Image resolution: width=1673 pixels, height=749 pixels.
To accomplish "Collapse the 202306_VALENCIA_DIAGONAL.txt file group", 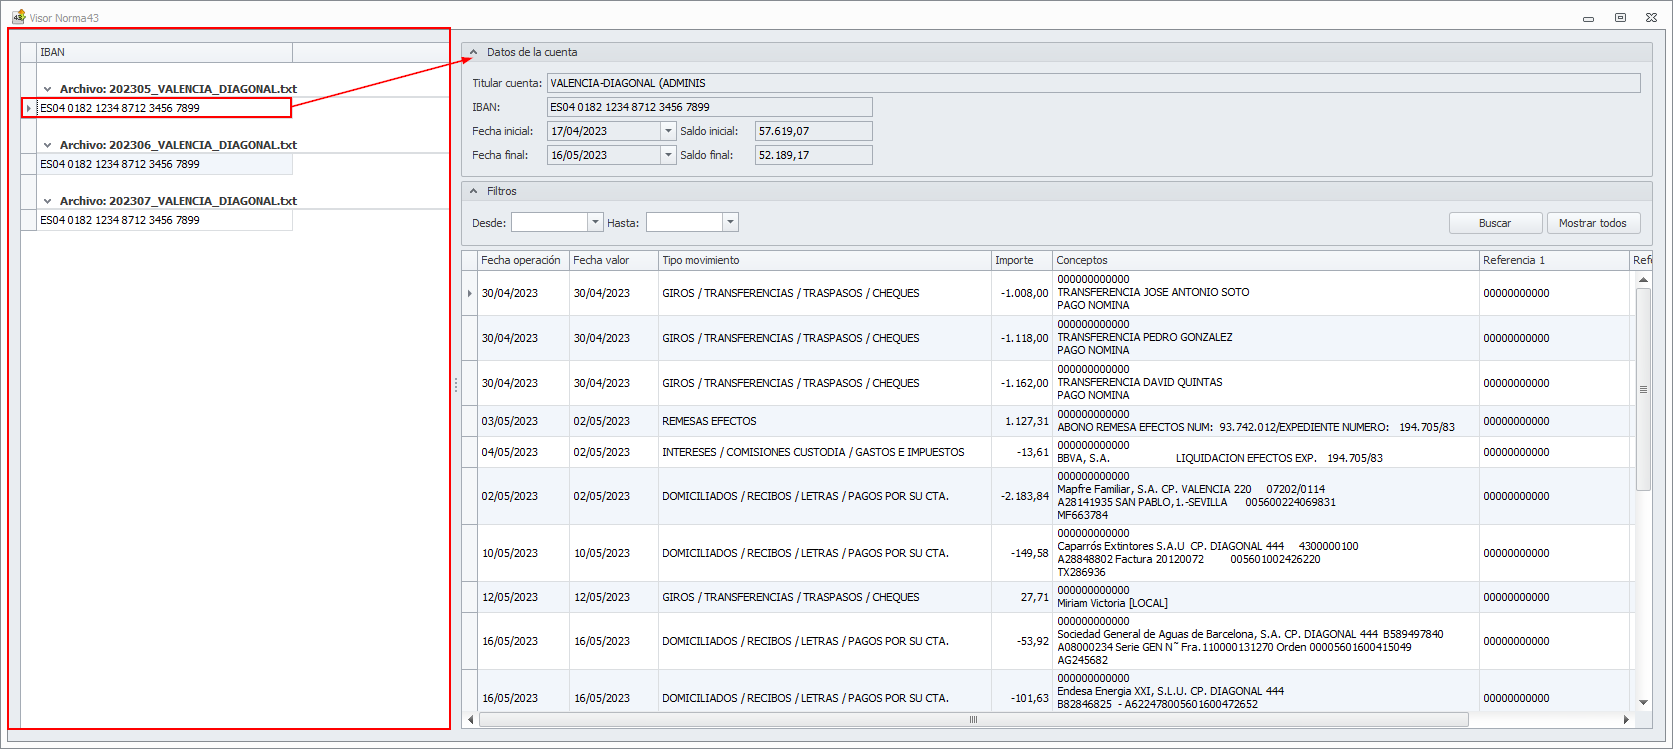I will (47, 145).
